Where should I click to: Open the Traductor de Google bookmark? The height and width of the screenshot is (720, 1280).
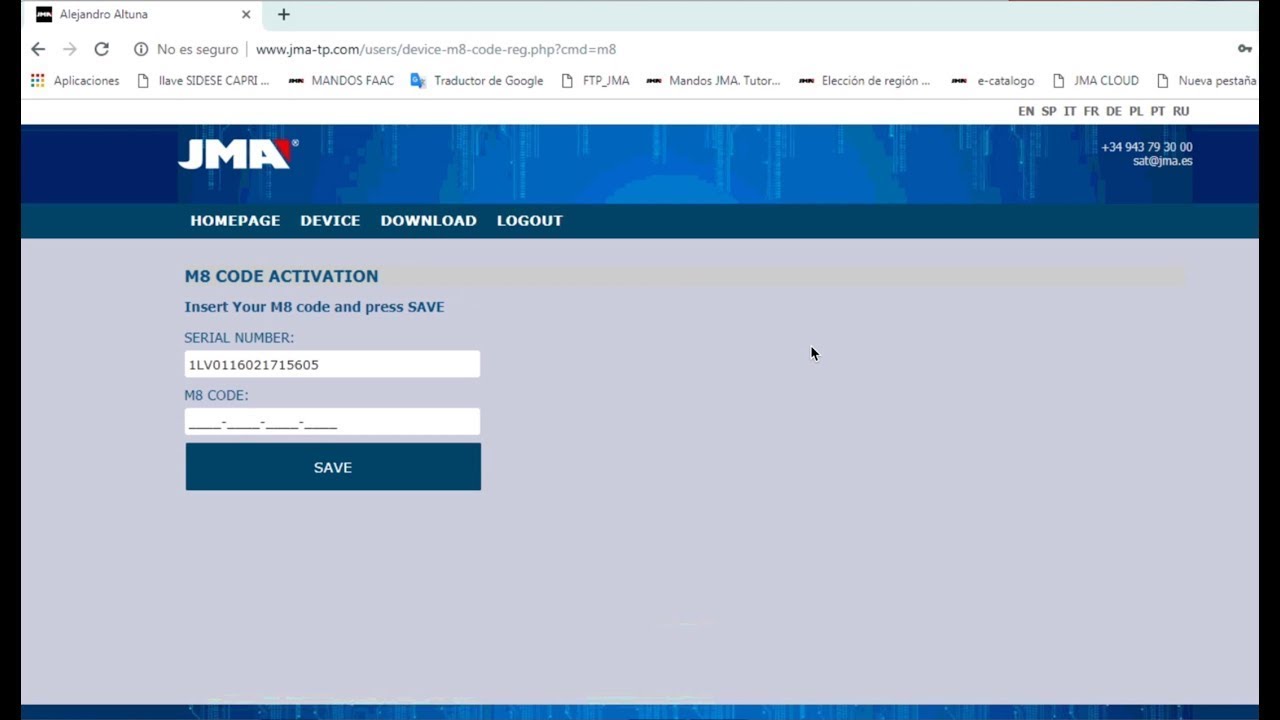[477, 80]
